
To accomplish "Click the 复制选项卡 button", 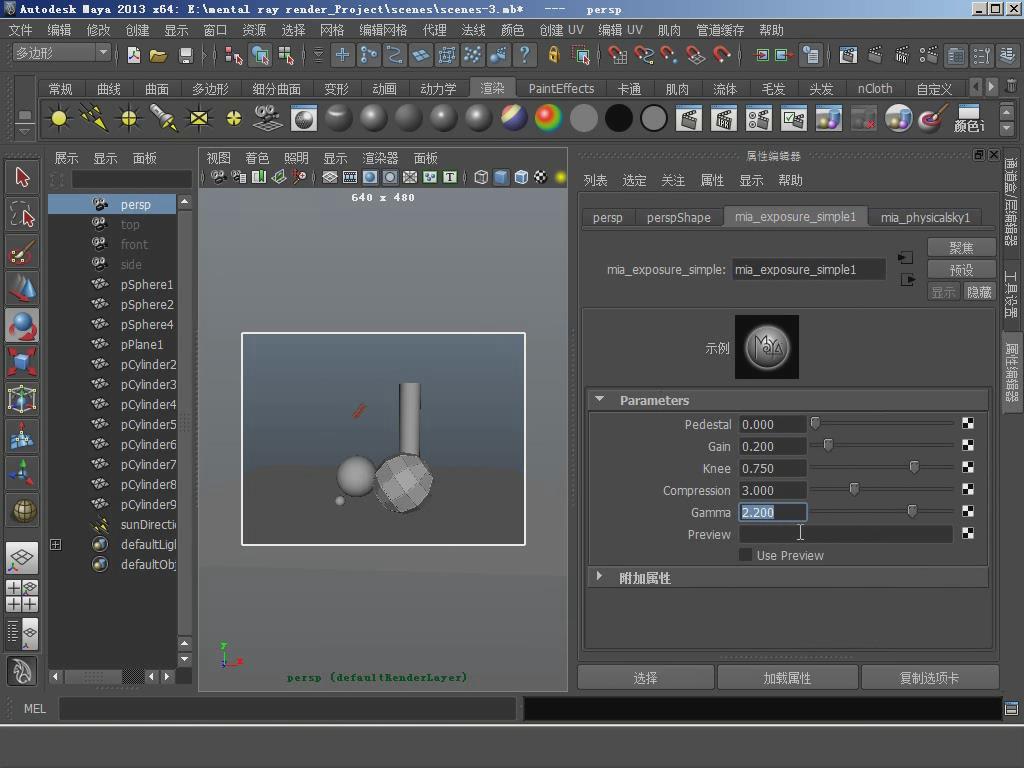I will (x=929, y=678).
